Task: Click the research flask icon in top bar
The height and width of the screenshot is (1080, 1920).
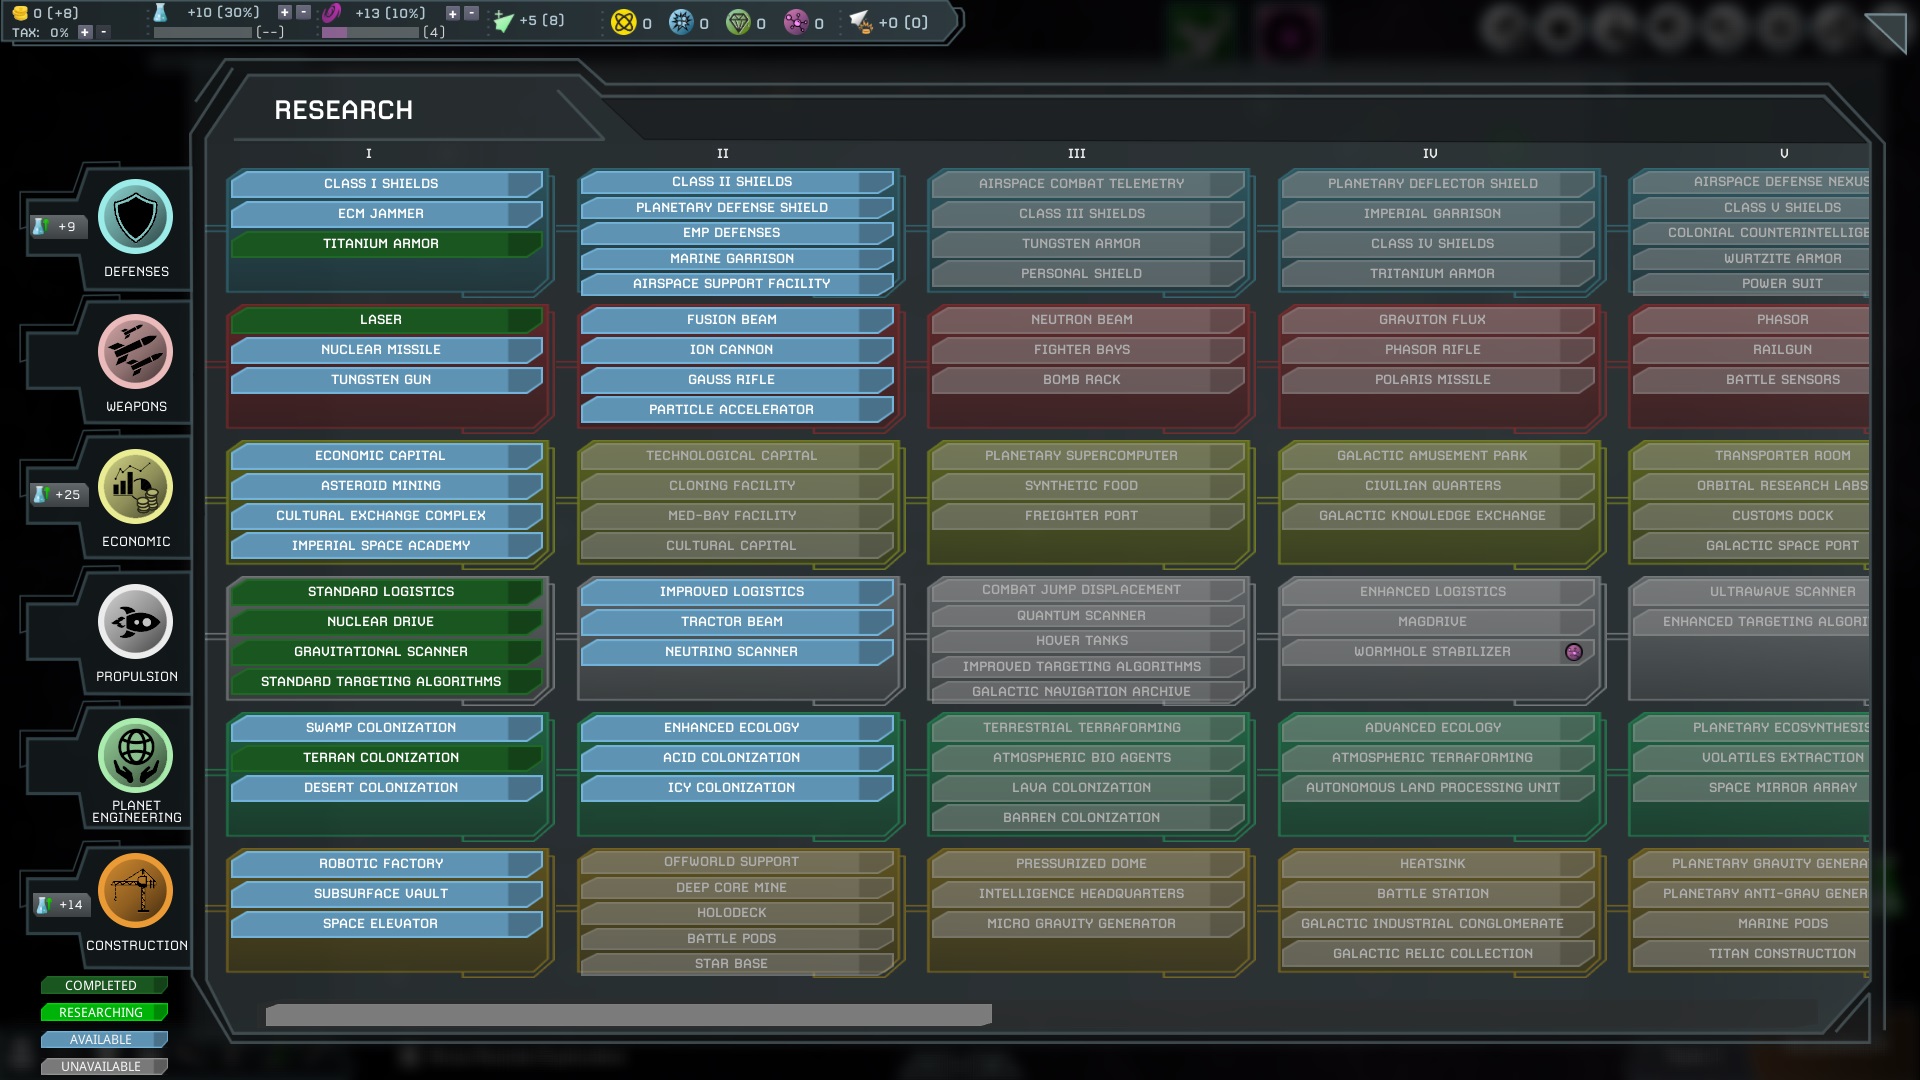Action: click(x=160, y=13)
